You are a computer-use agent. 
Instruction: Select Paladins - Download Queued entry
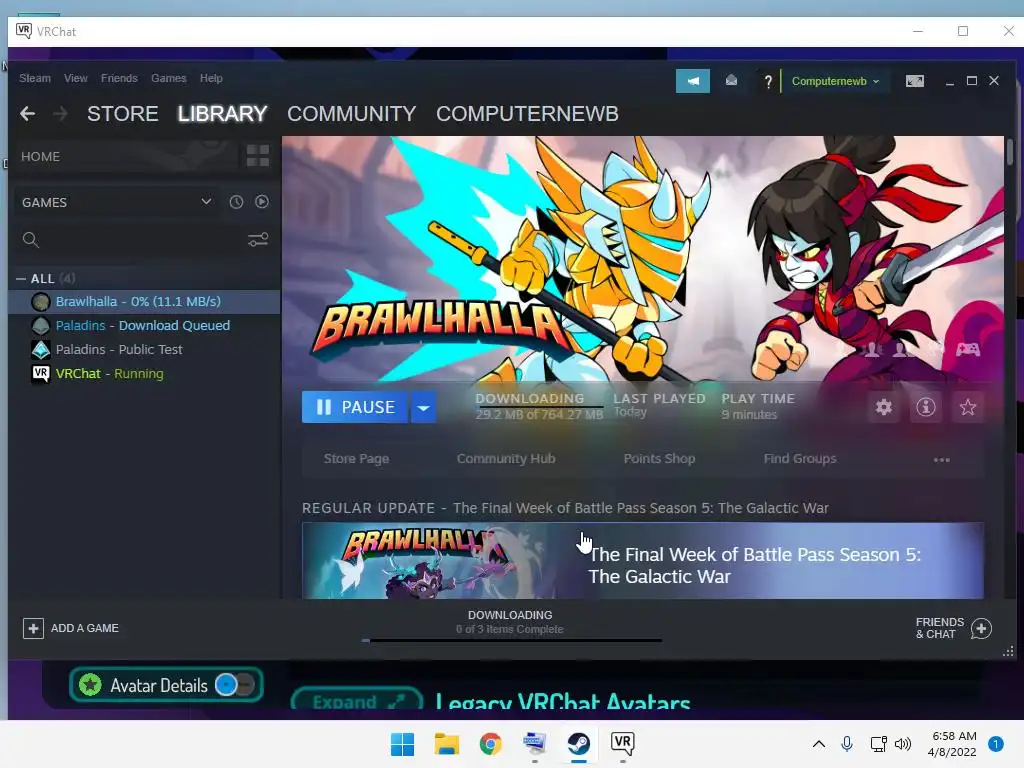point(144,325)
